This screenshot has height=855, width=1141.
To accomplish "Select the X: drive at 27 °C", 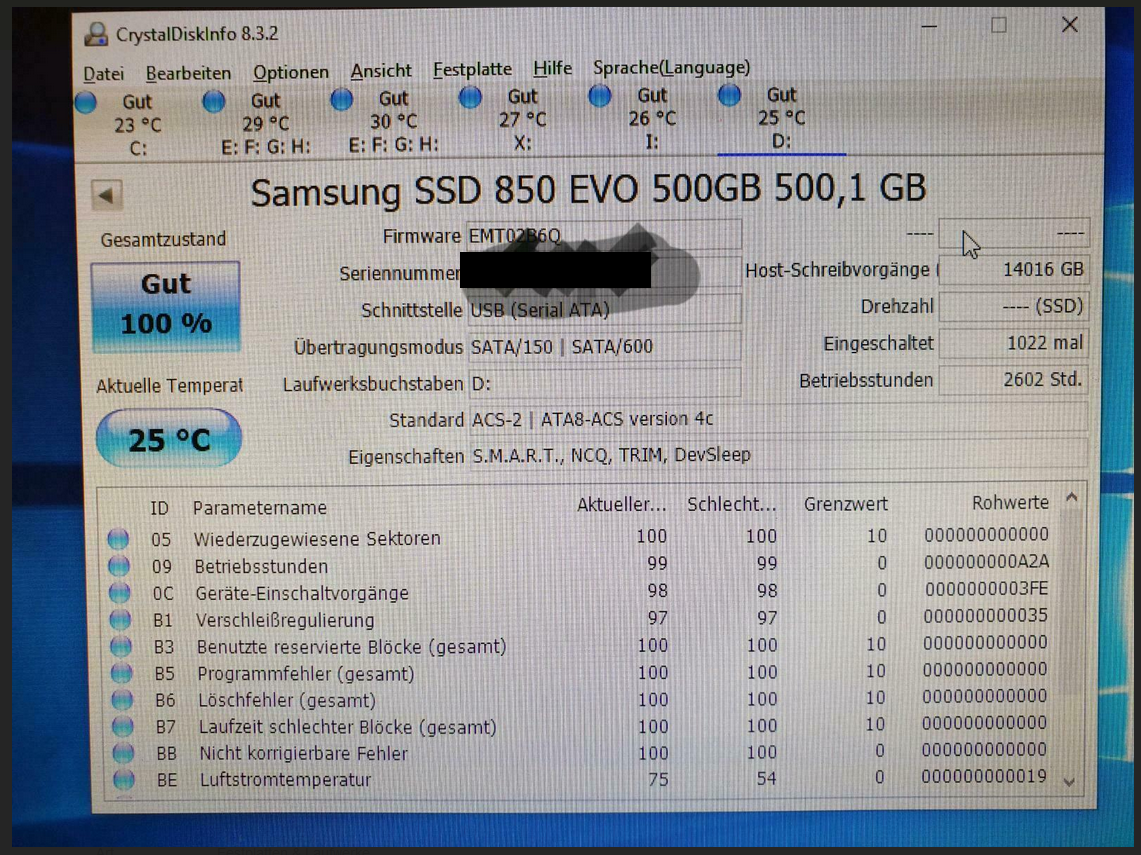I will coord(522,119).
